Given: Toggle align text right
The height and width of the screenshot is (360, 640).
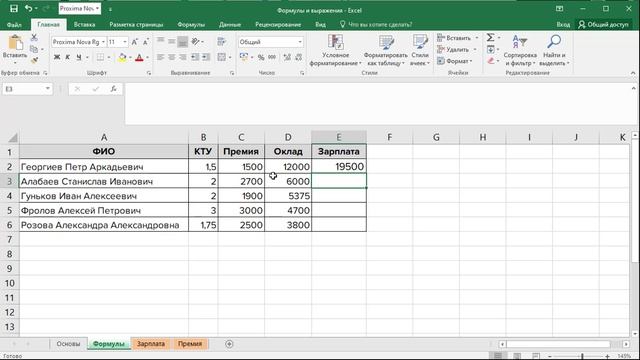Looking at the screenshot, I should (183, 57).
